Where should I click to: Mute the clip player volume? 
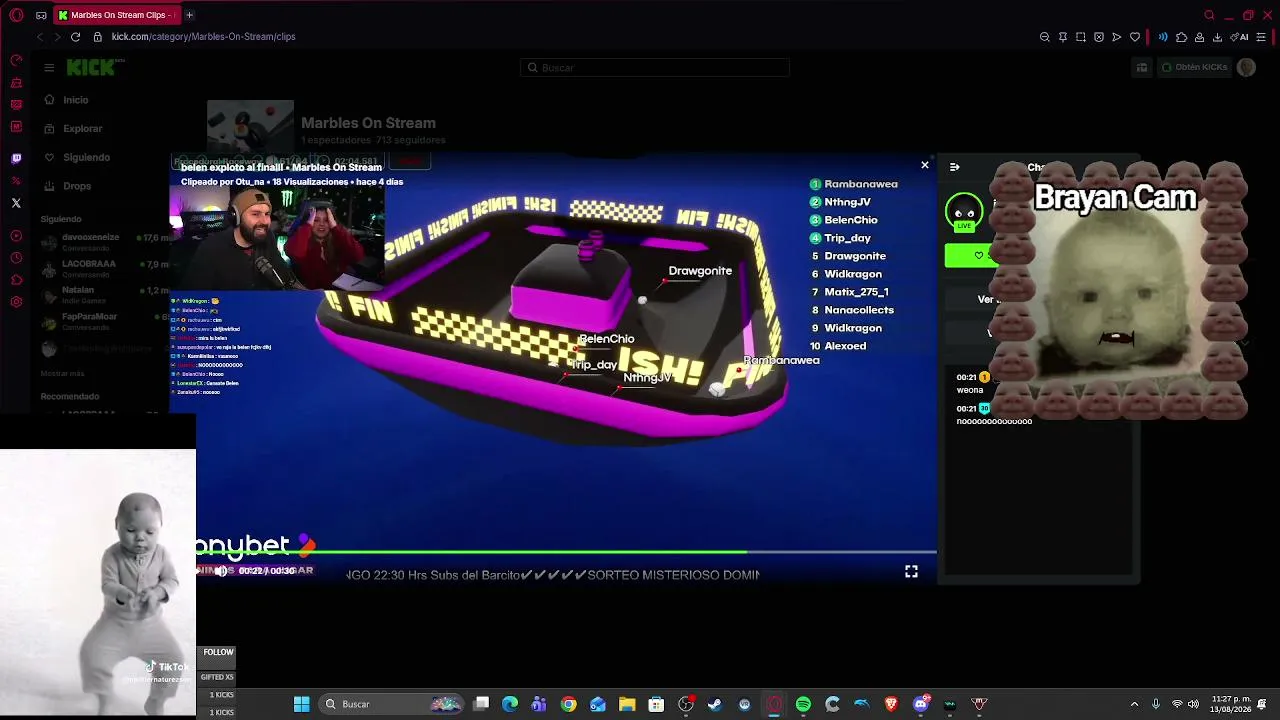point(222,571)
